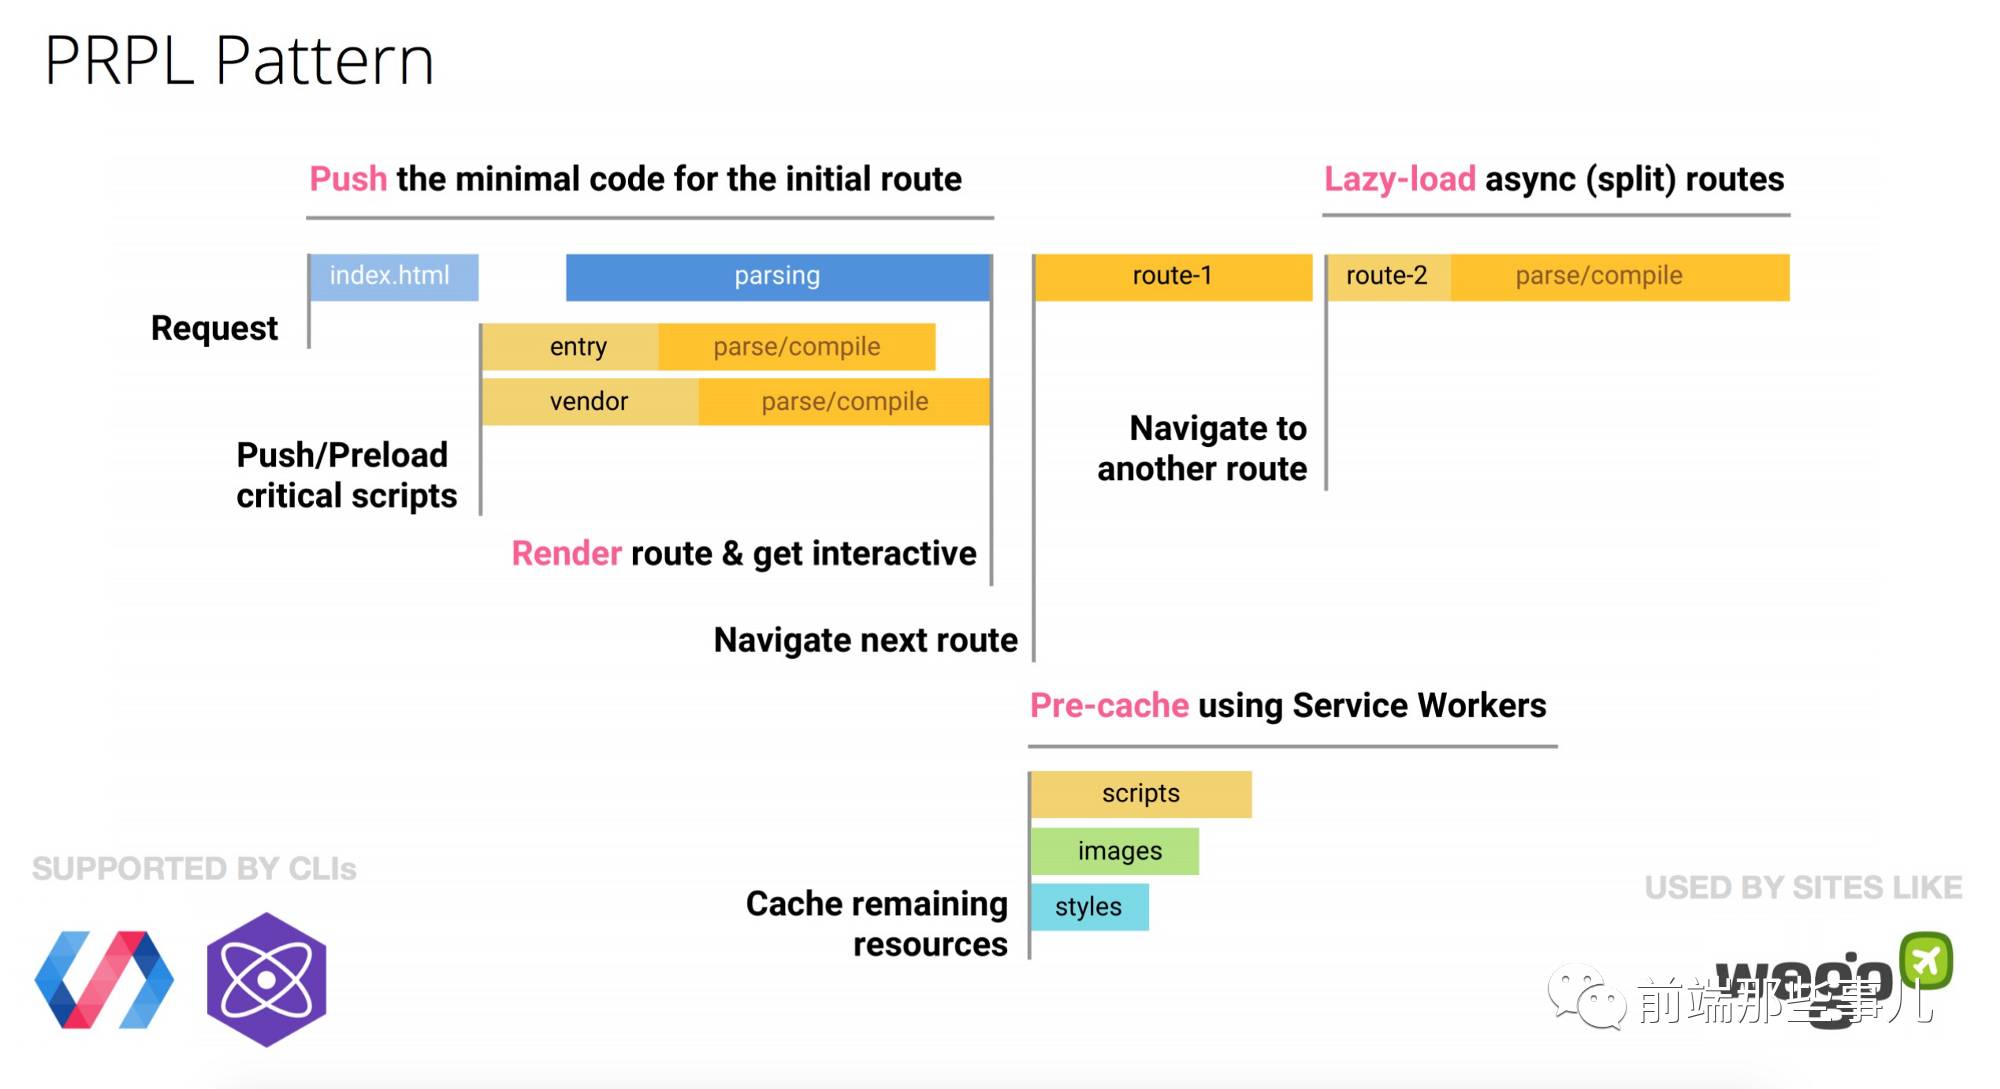
Task: Click parse/compile bar after route-2
Action: coord(1619,277)
